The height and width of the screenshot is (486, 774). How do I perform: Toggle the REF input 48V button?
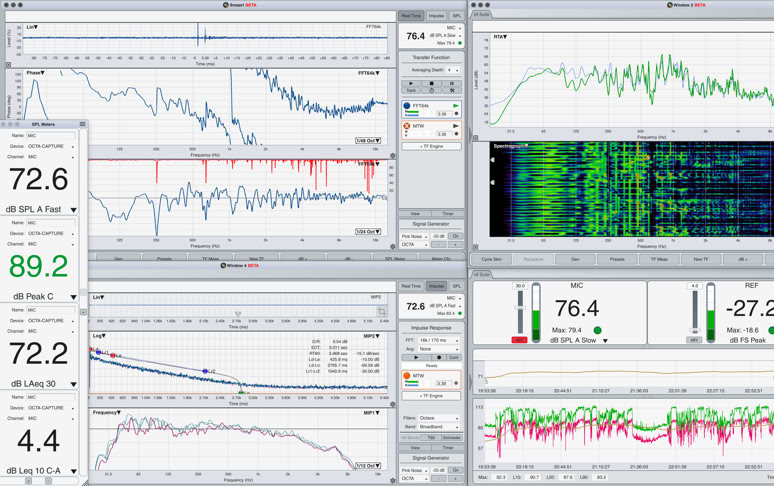click(x=694, y=340)
